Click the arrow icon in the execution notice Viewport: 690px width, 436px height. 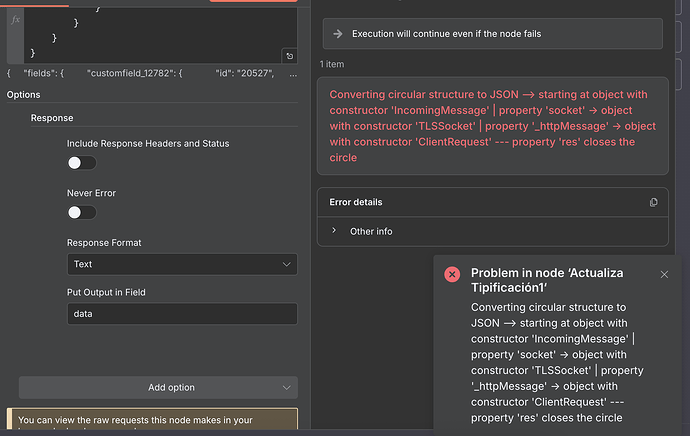click(337, 33)
